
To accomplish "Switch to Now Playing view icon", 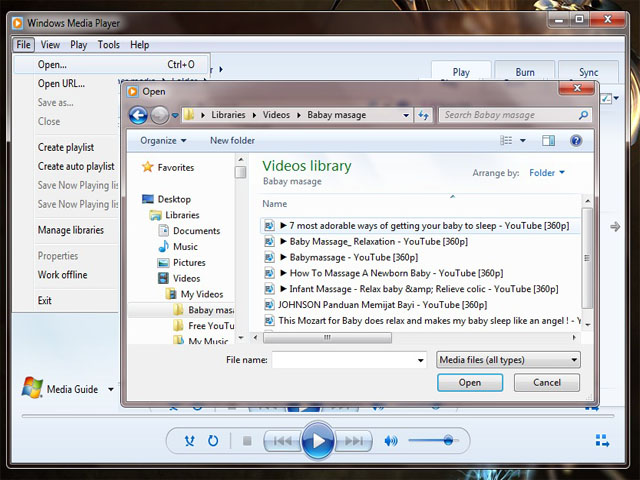I will pyautogui.click(x=602, y=441).
